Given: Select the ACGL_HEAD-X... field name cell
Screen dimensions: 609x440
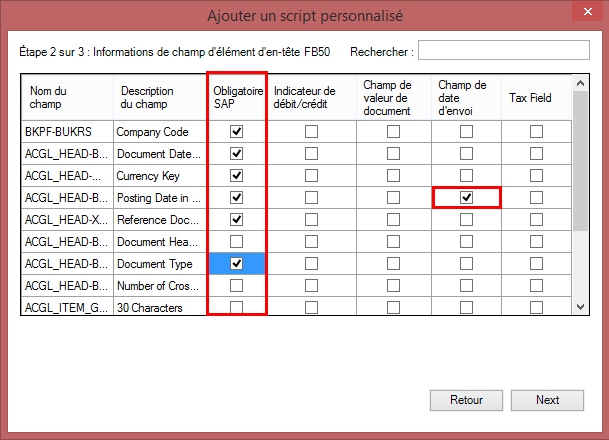Looking at the screenshot, I should pos(67,220).
